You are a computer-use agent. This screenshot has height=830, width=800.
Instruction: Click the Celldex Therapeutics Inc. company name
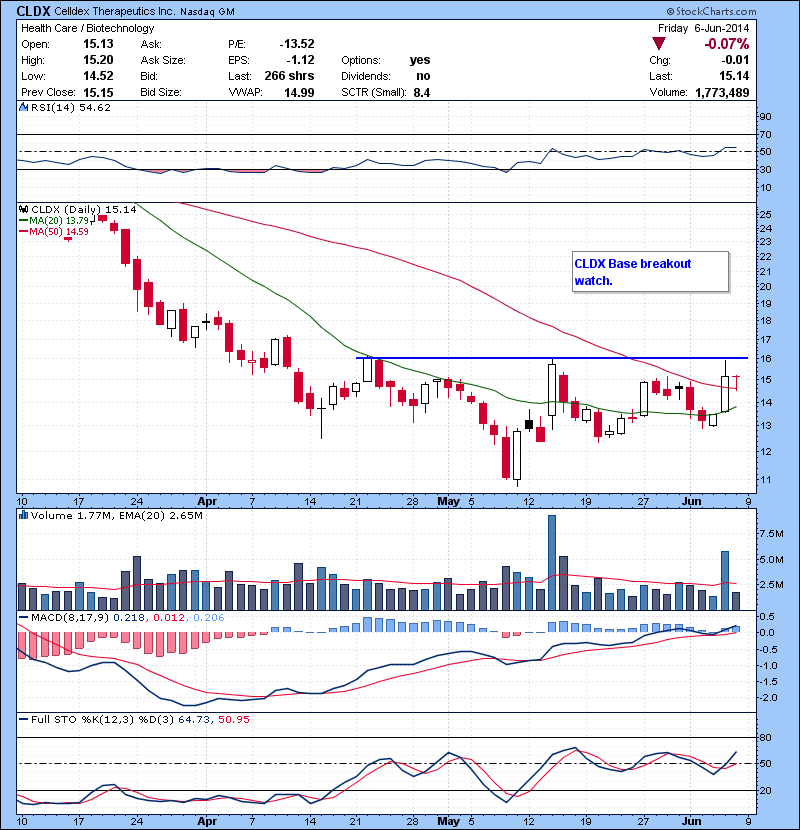coord(114,11)
